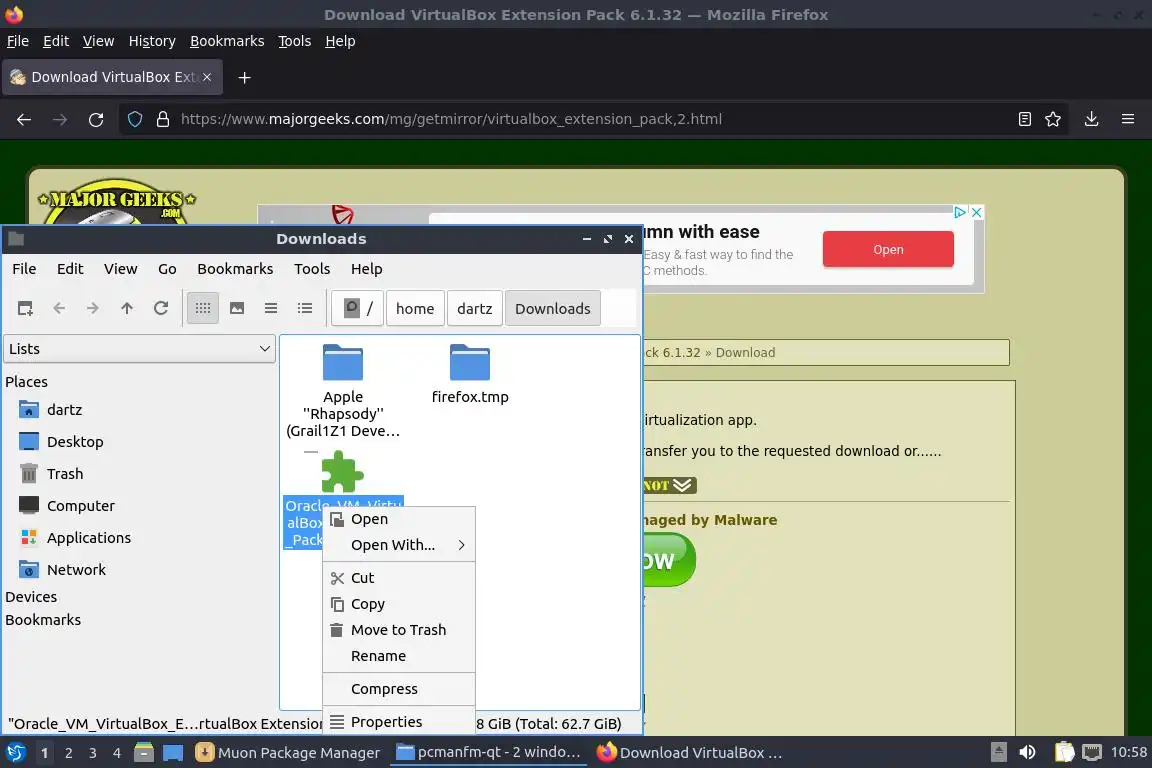This screenshot has width=1152, height=768.
Task: Choose Compress in context menu
Action: click(x=399, y=689)
